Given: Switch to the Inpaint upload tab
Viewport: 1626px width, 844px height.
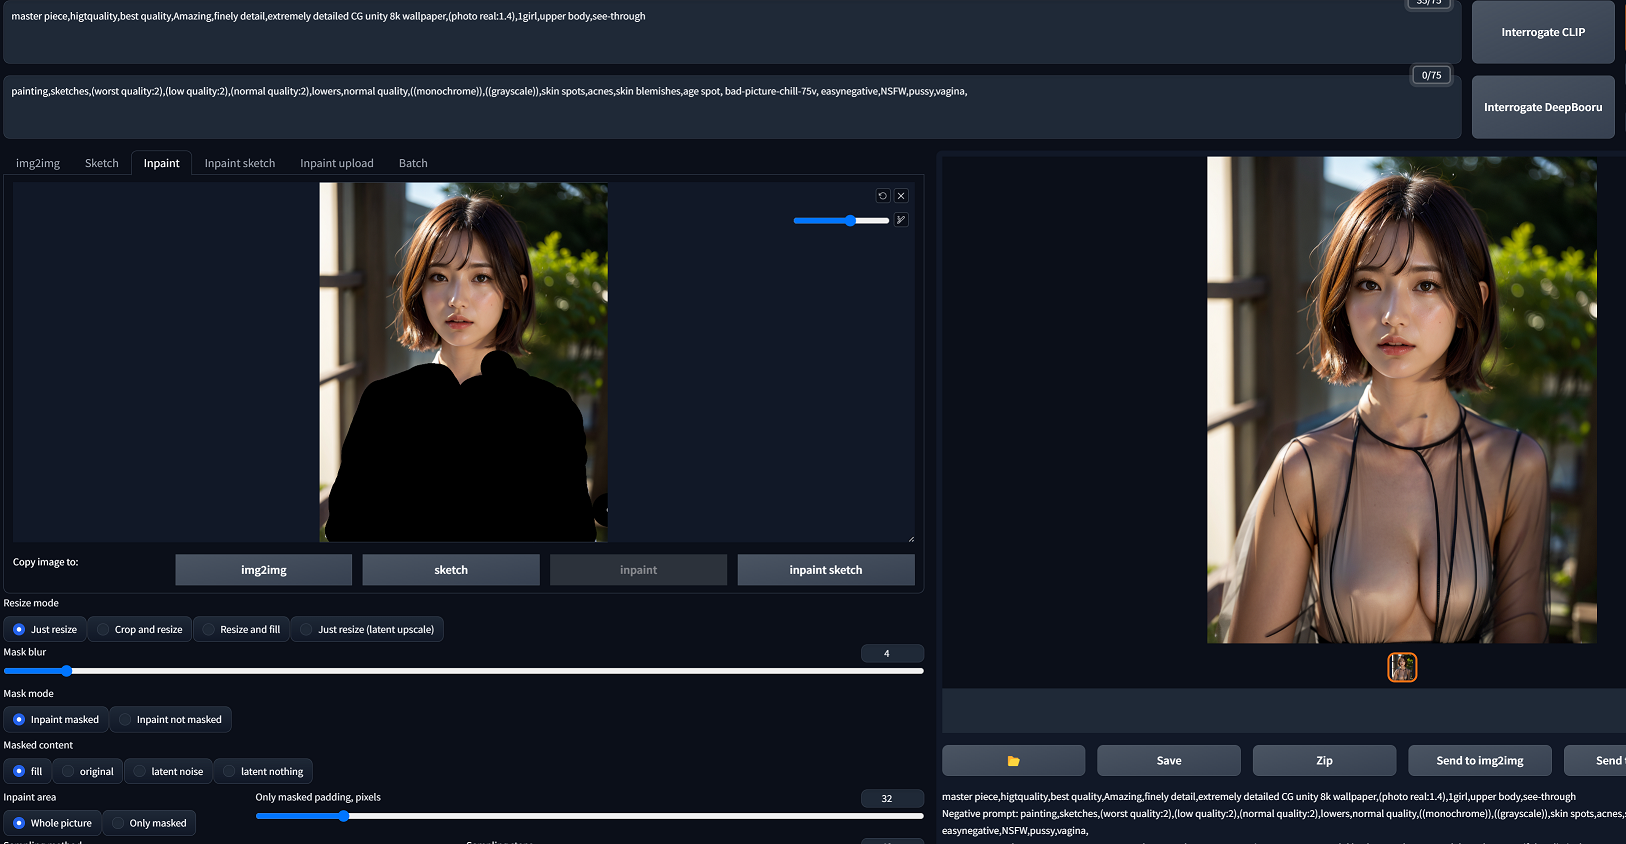Looking at the screenshot, I should pos(336,163).
